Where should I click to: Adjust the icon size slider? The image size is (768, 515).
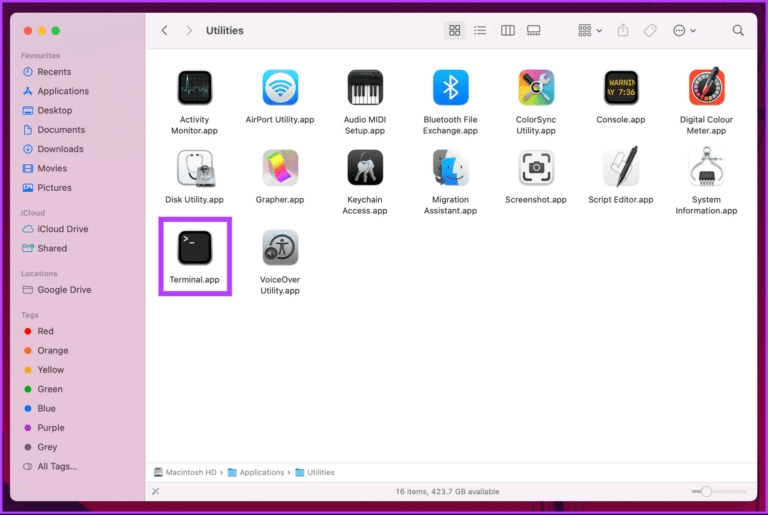[719, 491]
